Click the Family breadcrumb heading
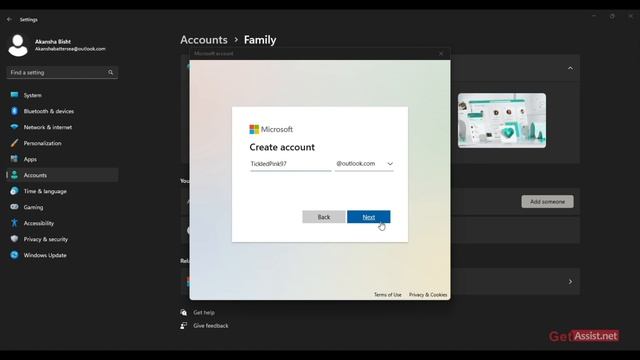The width and height of the screenshot is (640, 360). (260, 40)
